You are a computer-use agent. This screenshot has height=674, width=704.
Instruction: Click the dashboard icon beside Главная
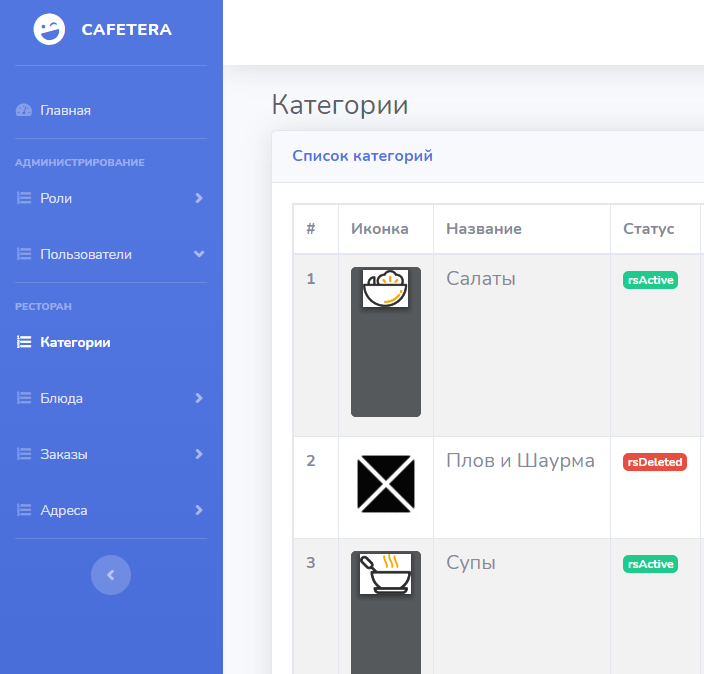pyautogui.click(x=24, y=110)
